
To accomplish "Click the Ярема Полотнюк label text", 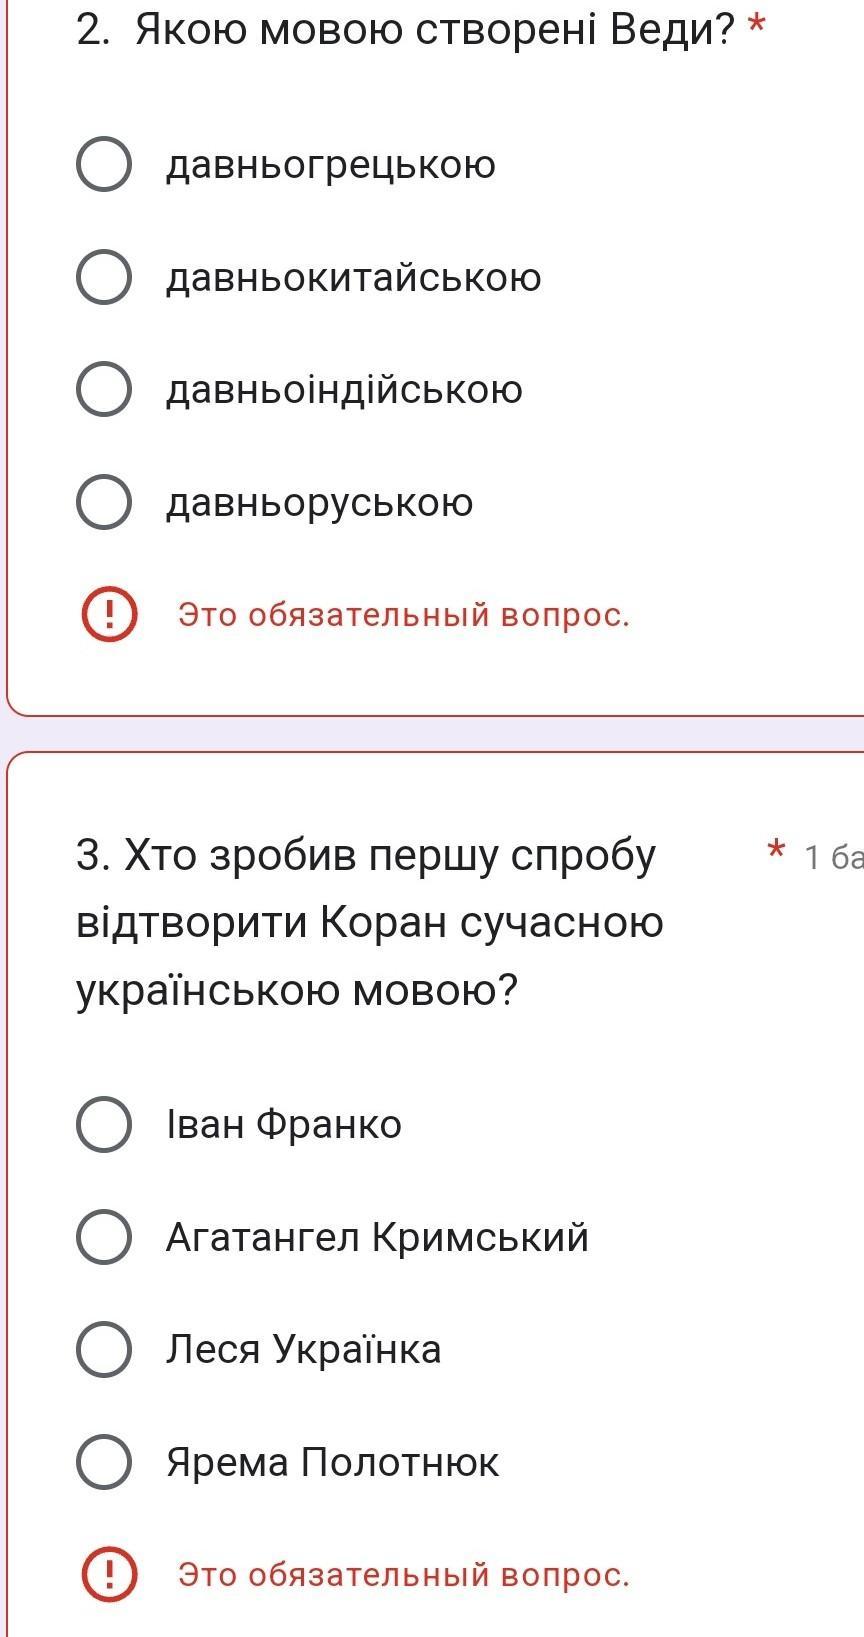I will (x=332, y=1462).
